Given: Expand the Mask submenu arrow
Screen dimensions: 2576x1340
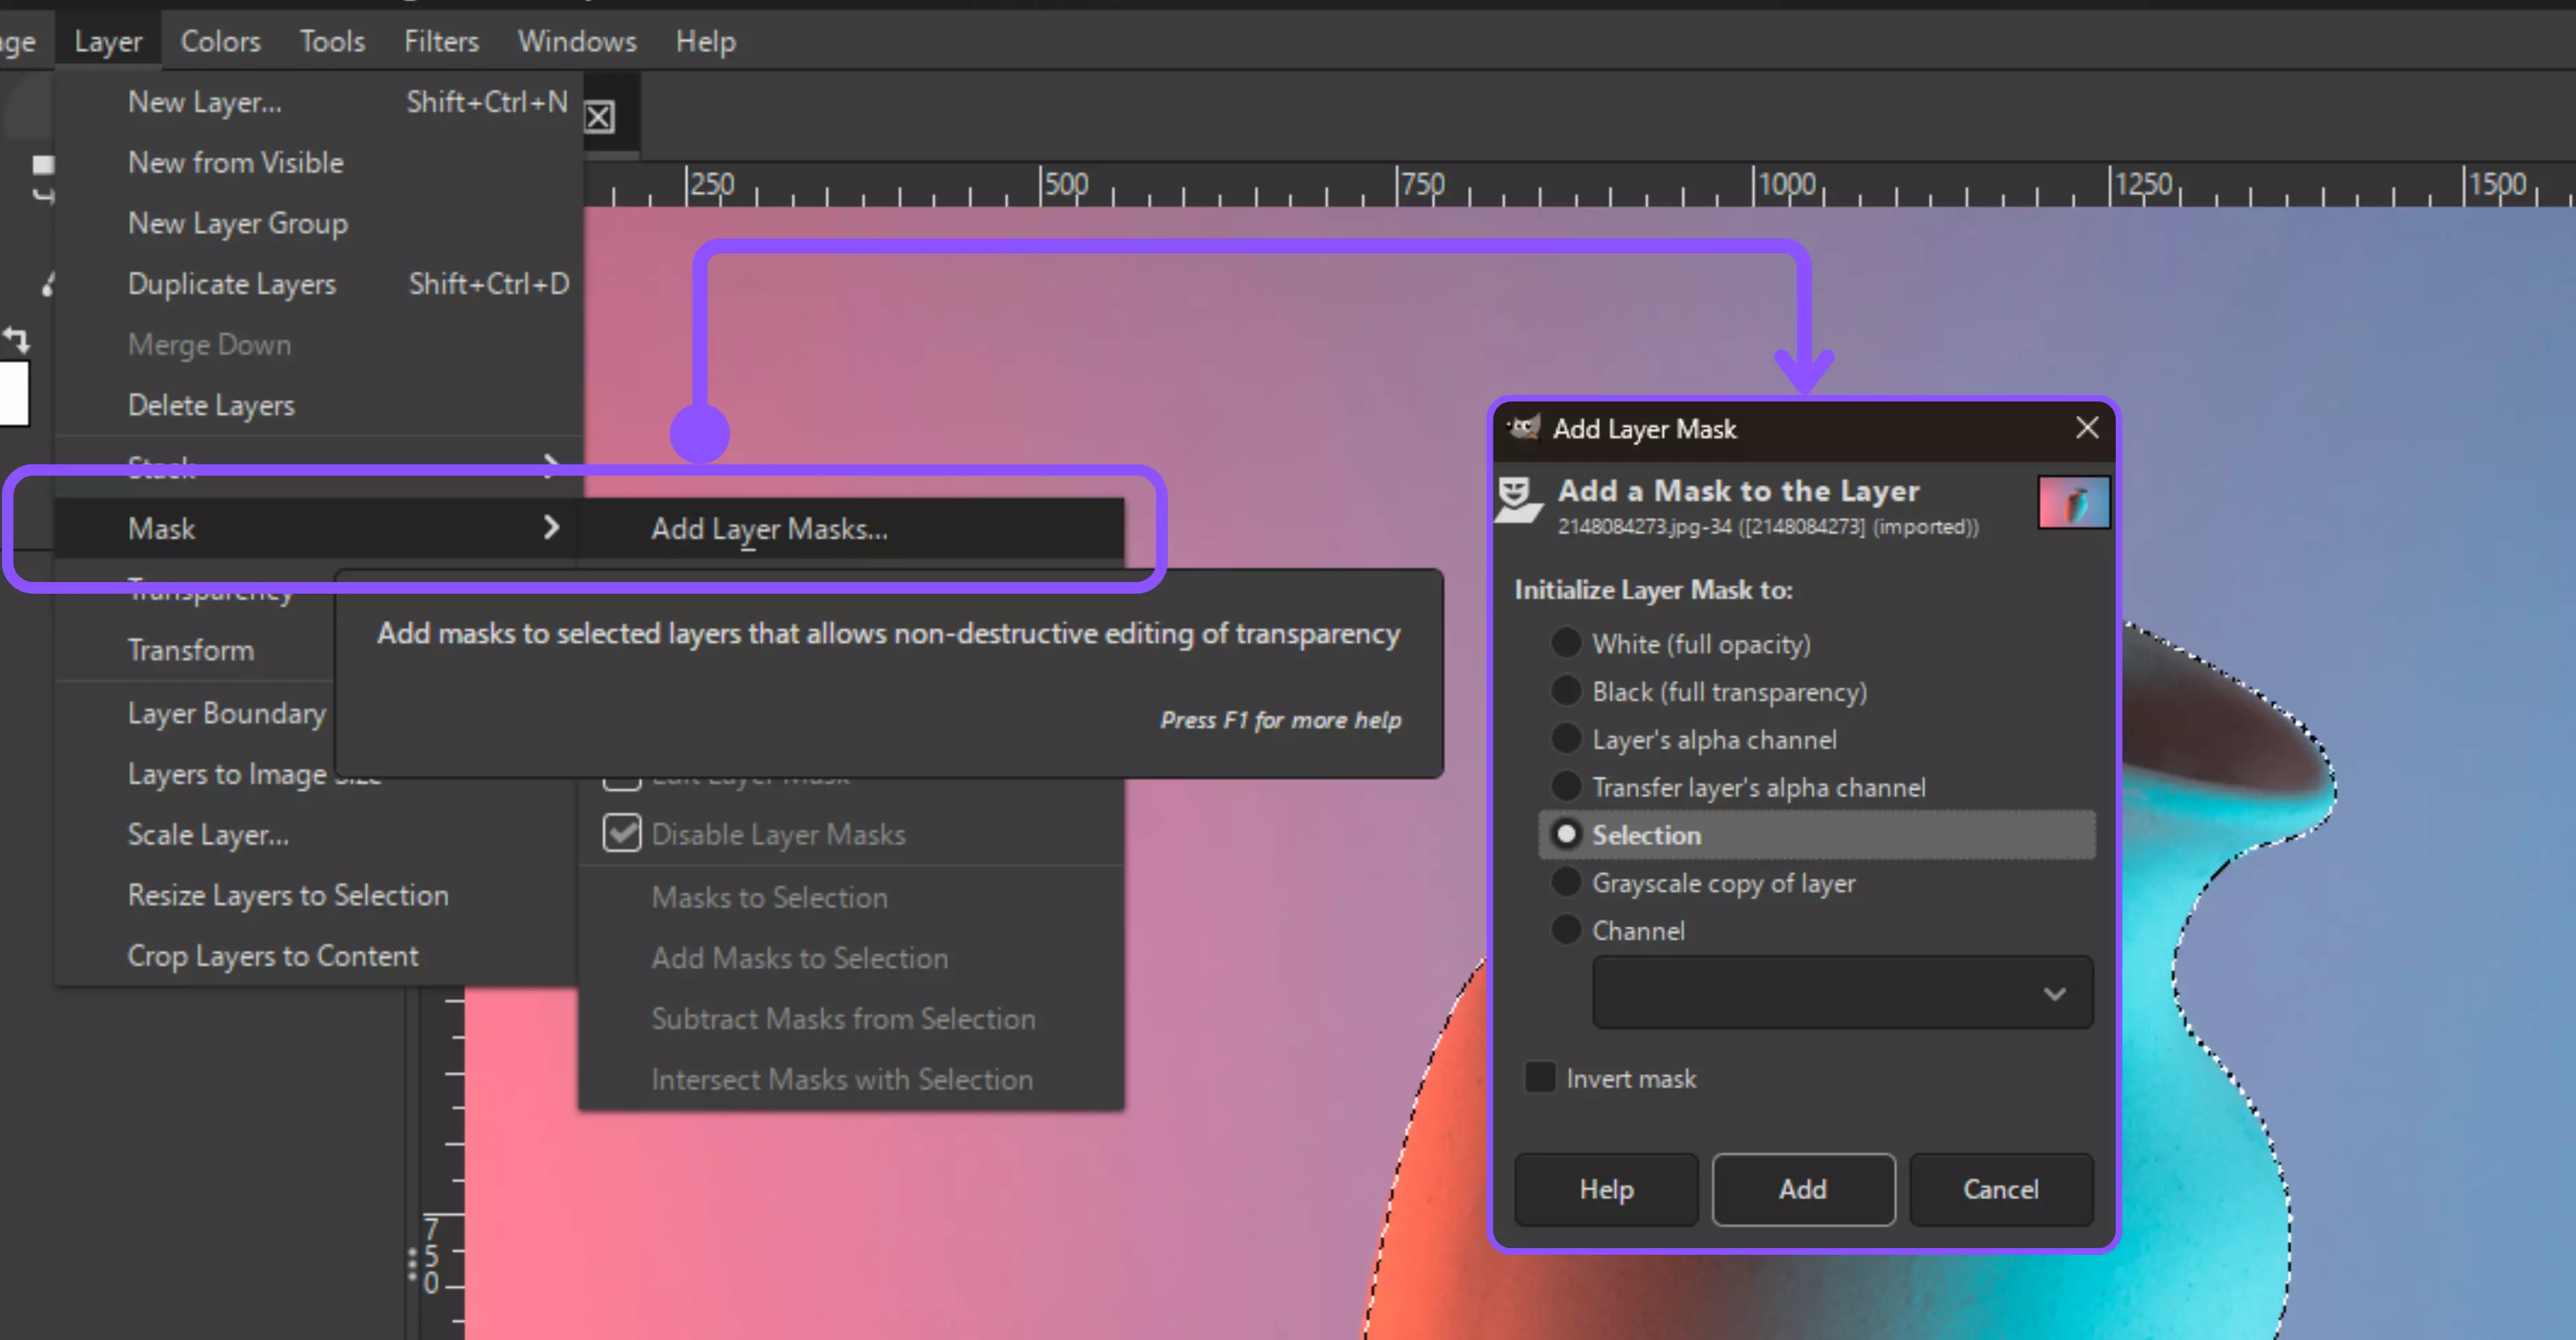Looking at the screenshot, I should (551, 527).
